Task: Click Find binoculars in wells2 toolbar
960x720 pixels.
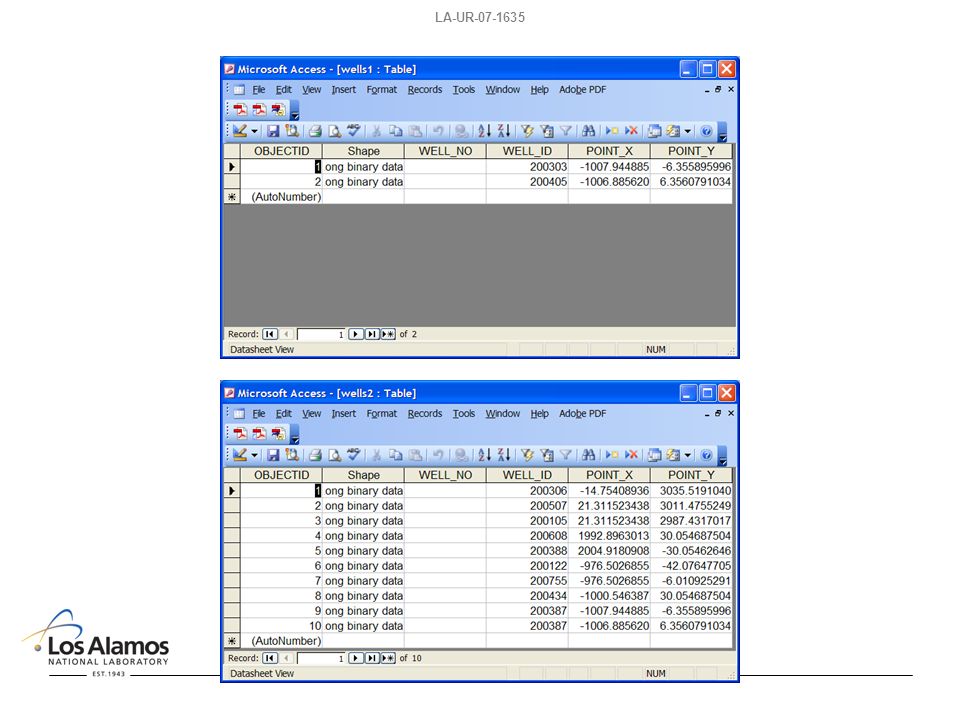Action: coord(588,455)
